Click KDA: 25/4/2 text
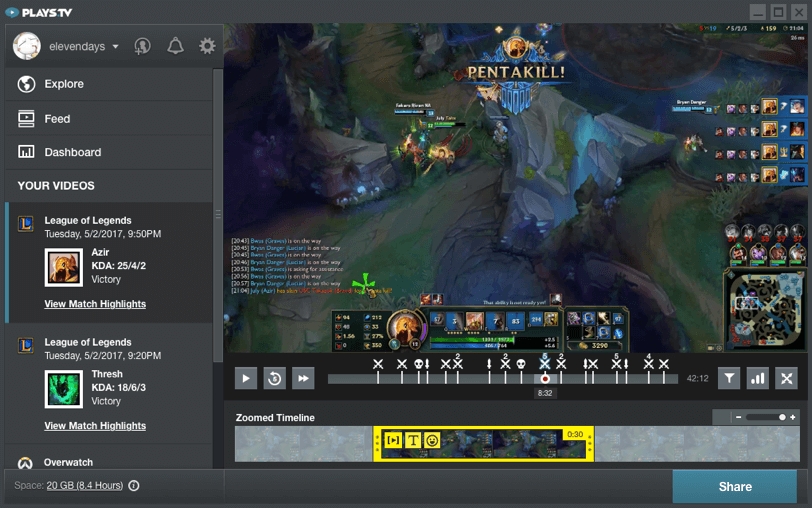 point(119,266)
